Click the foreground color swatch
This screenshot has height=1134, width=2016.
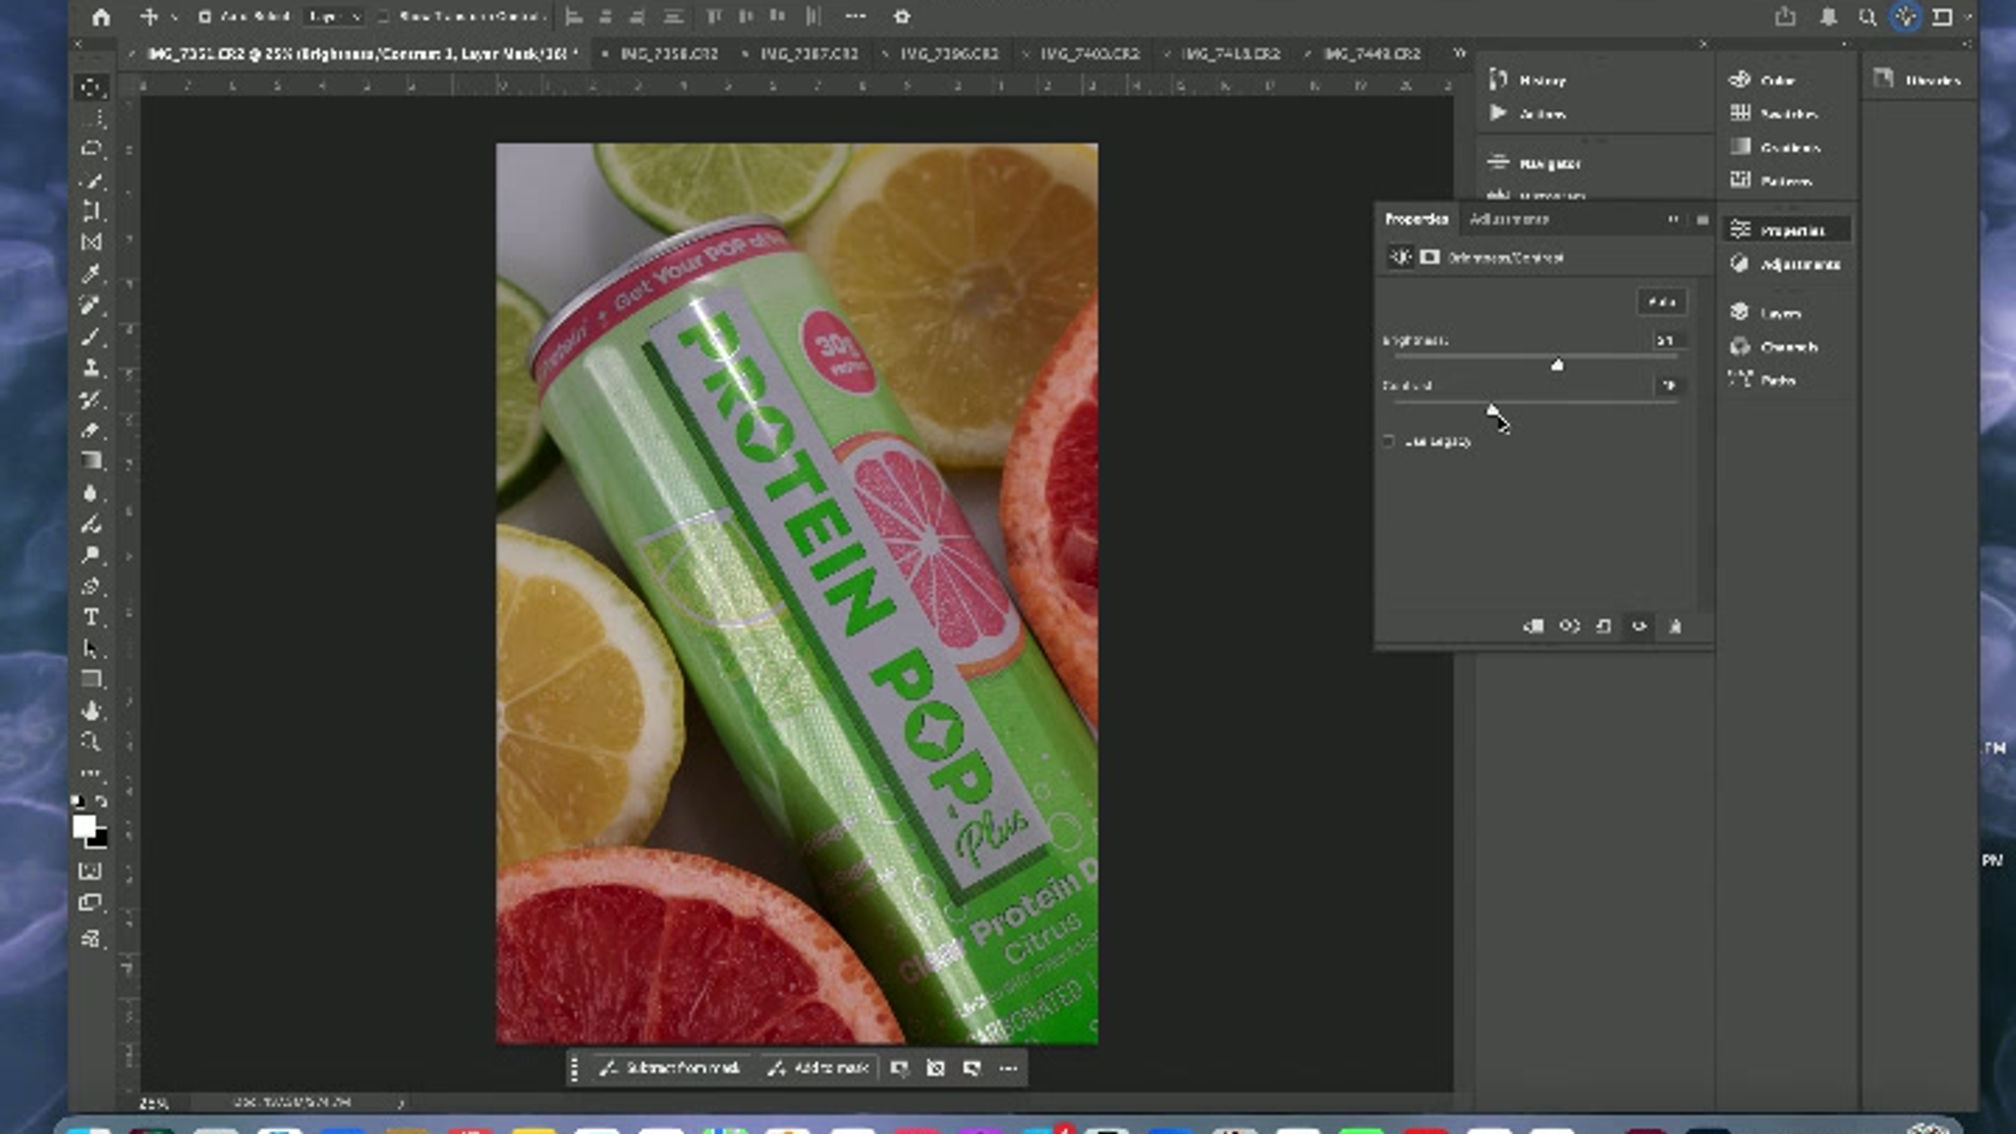[x=84, y=826]
